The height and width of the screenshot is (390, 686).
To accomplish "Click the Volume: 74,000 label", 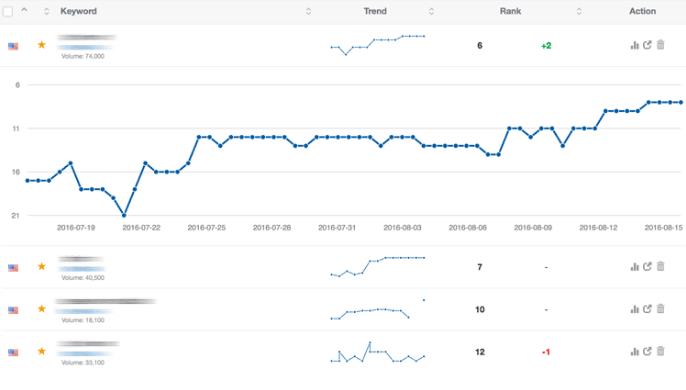I will pos(83,56).
